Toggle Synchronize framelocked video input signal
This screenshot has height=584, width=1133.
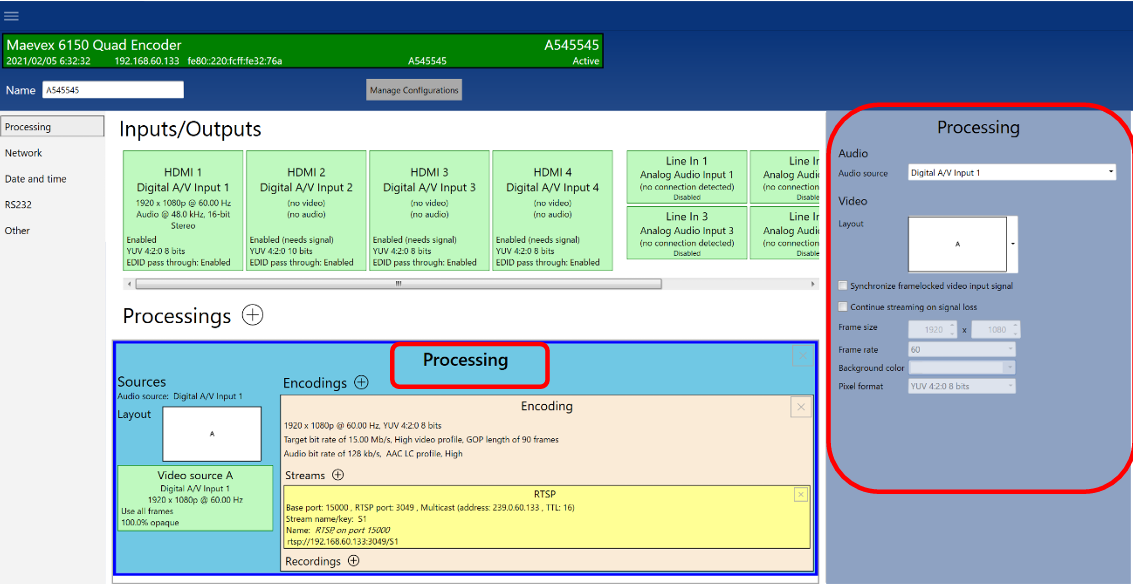[843, 285]
